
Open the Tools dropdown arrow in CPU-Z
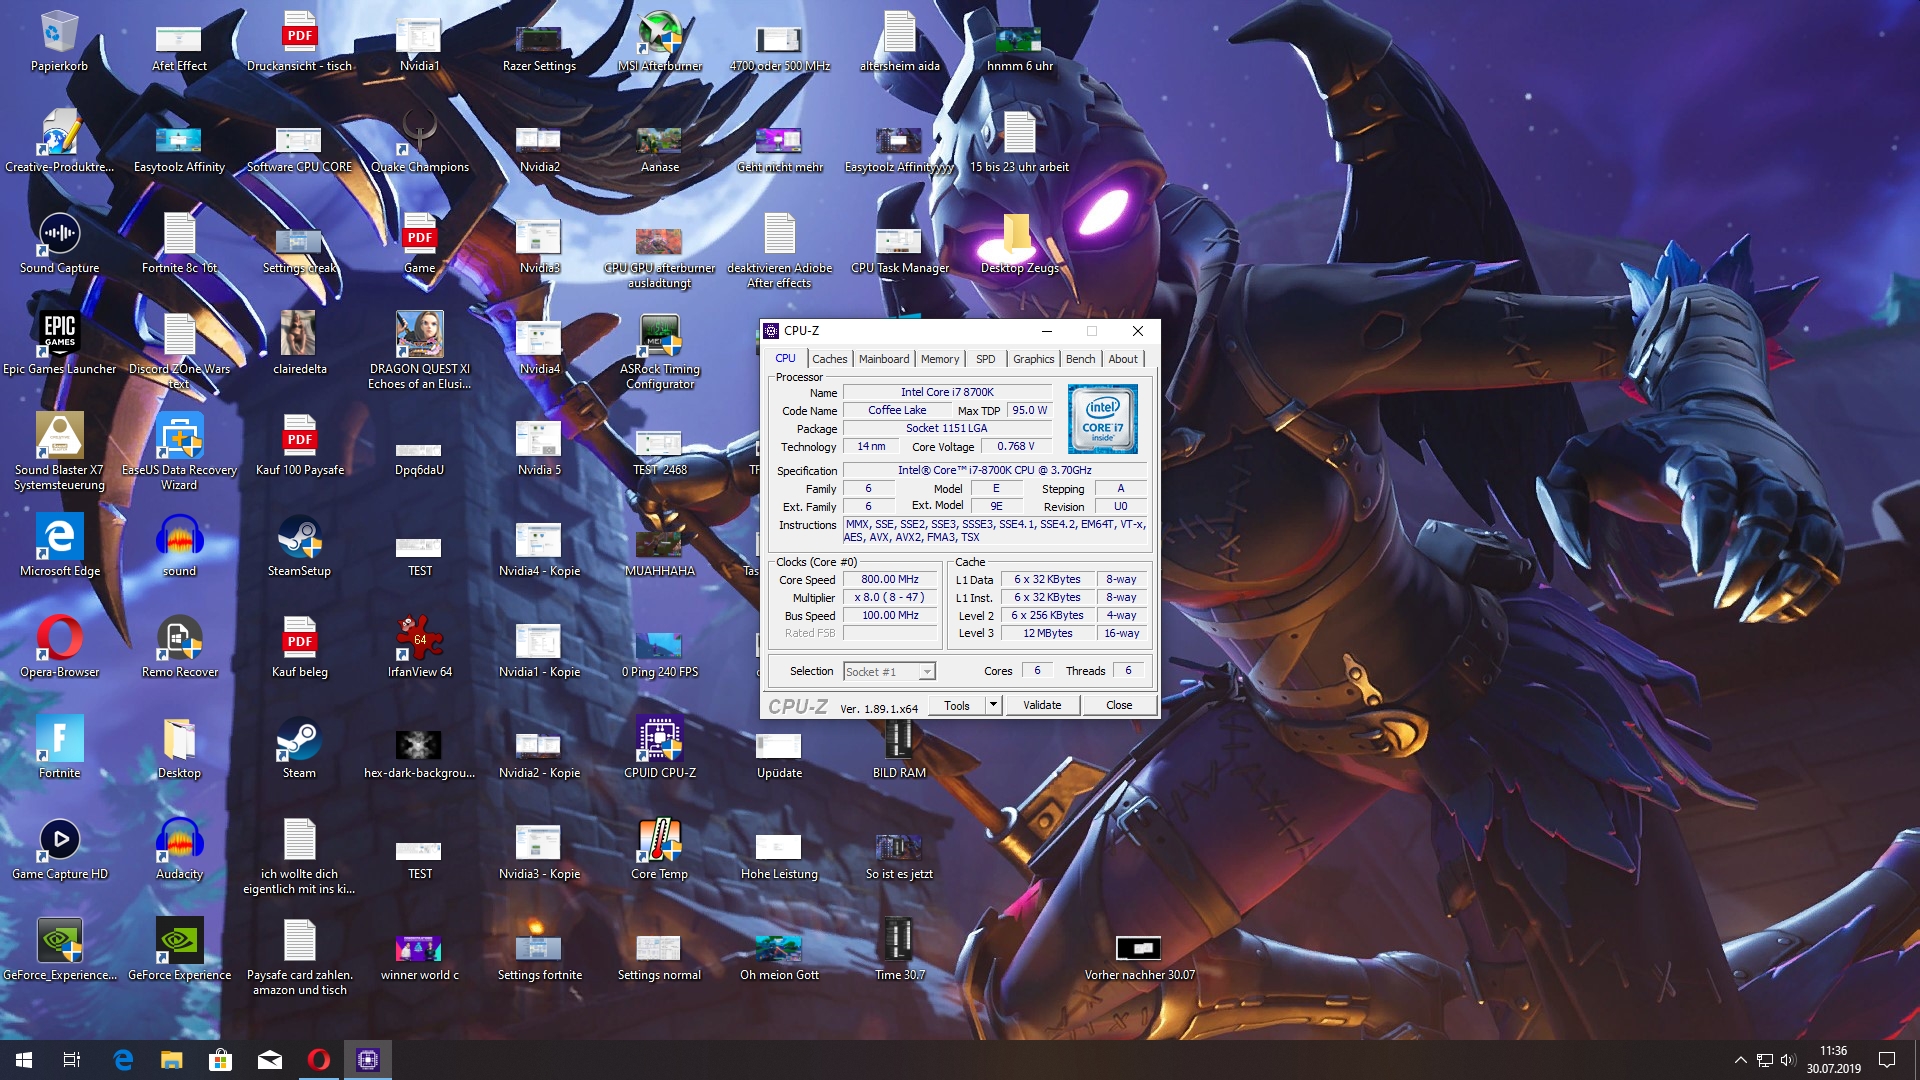pyautogui.click(x=993, y=705)
